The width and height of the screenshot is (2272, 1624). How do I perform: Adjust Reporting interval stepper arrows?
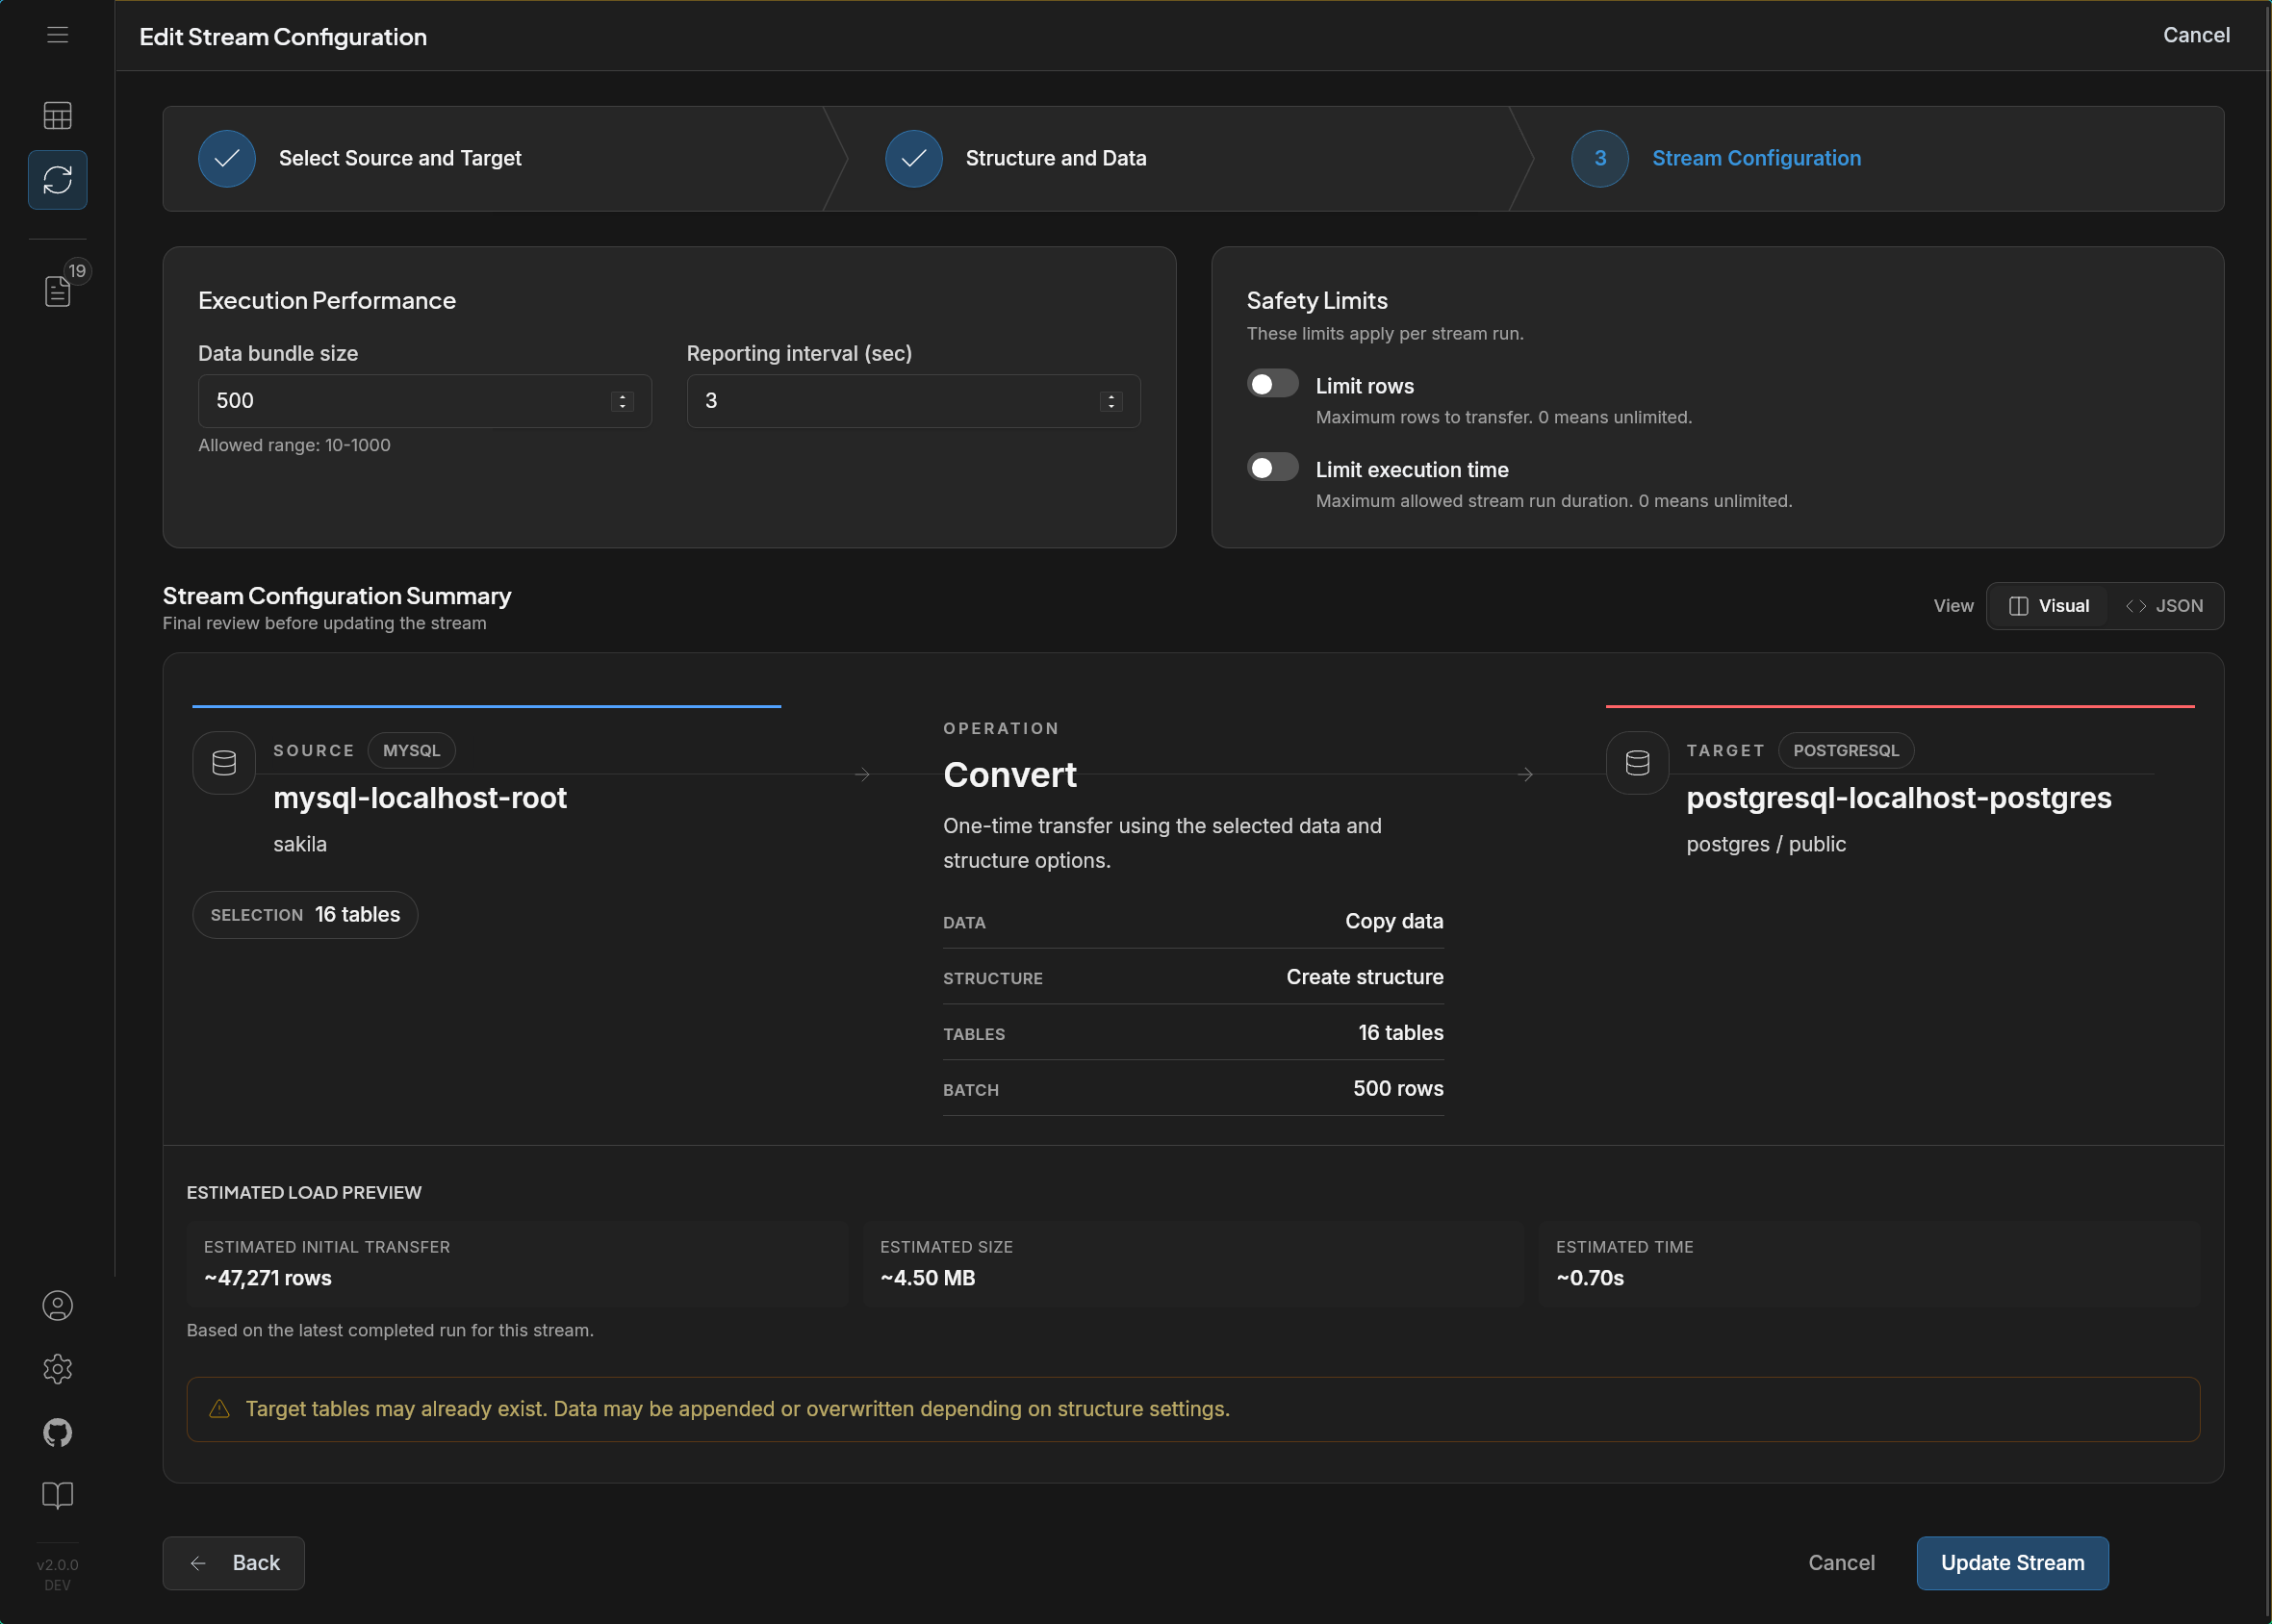coord(1111,401)
